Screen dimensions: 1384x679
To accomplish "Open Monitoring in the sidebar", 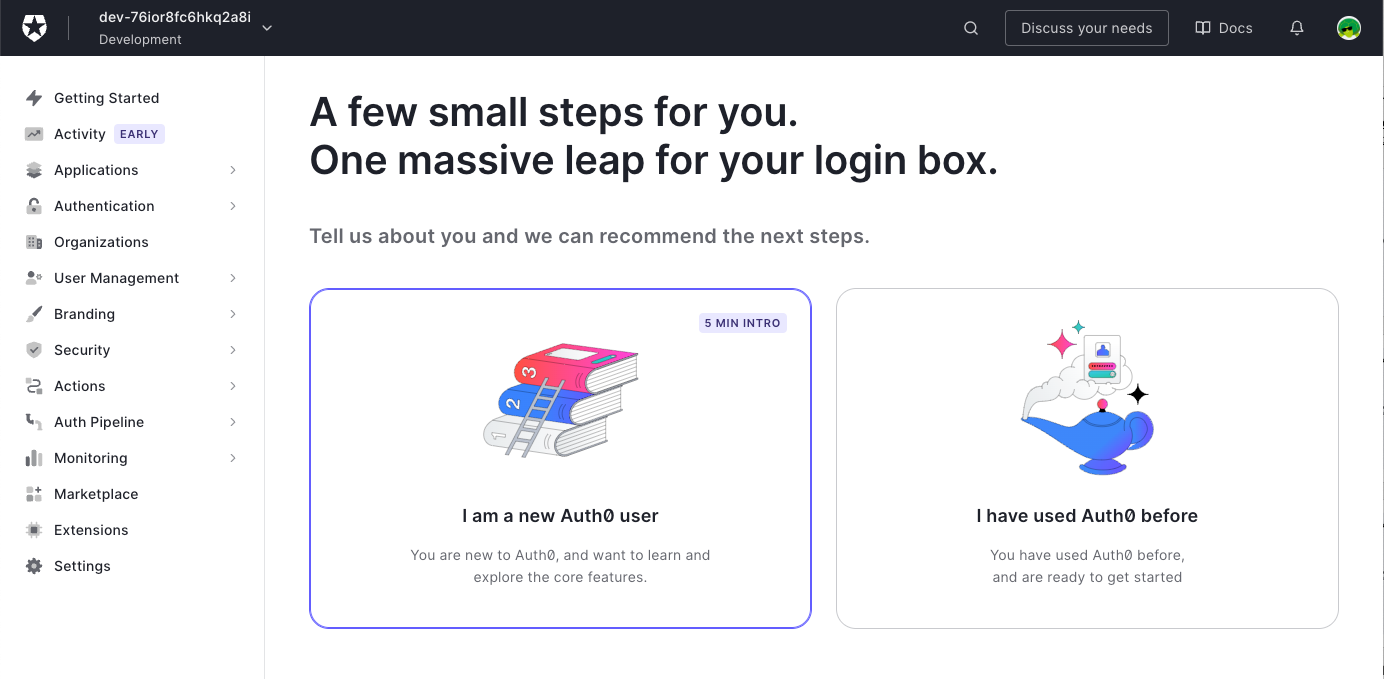I will point(91,458).
